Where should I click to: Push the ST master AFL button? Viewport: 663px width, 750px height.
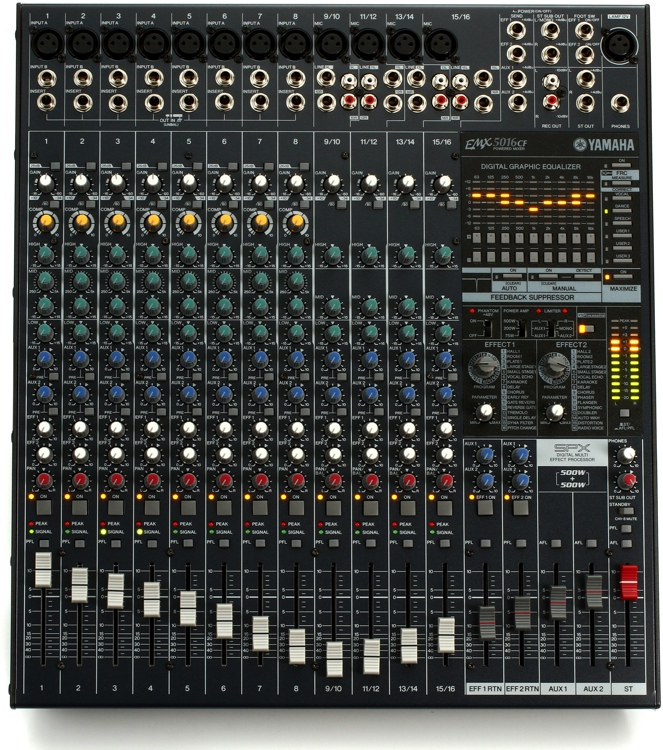point(626,543)
